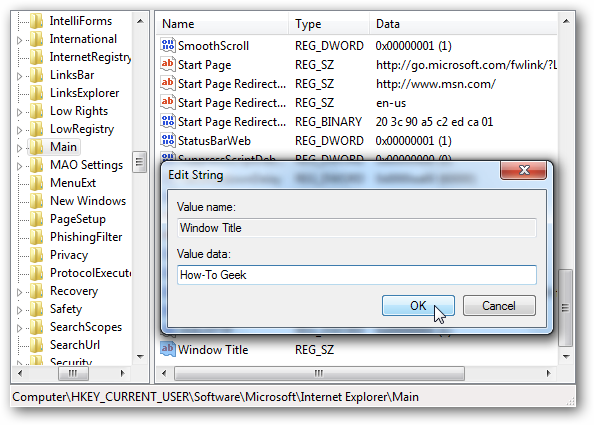The image size is (594, 425).
Task: Click the Main folder icon
Action: tap(36, 147)
